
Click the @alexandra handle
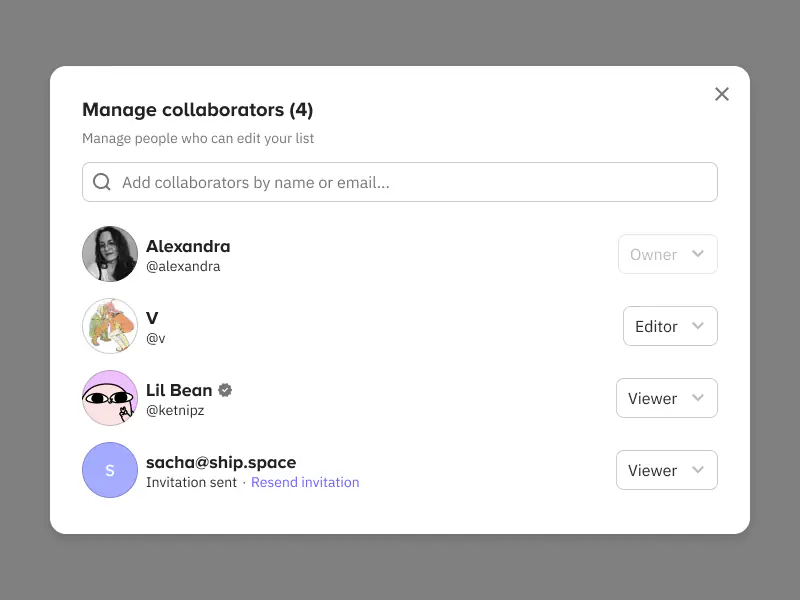(x=183, y=266)
